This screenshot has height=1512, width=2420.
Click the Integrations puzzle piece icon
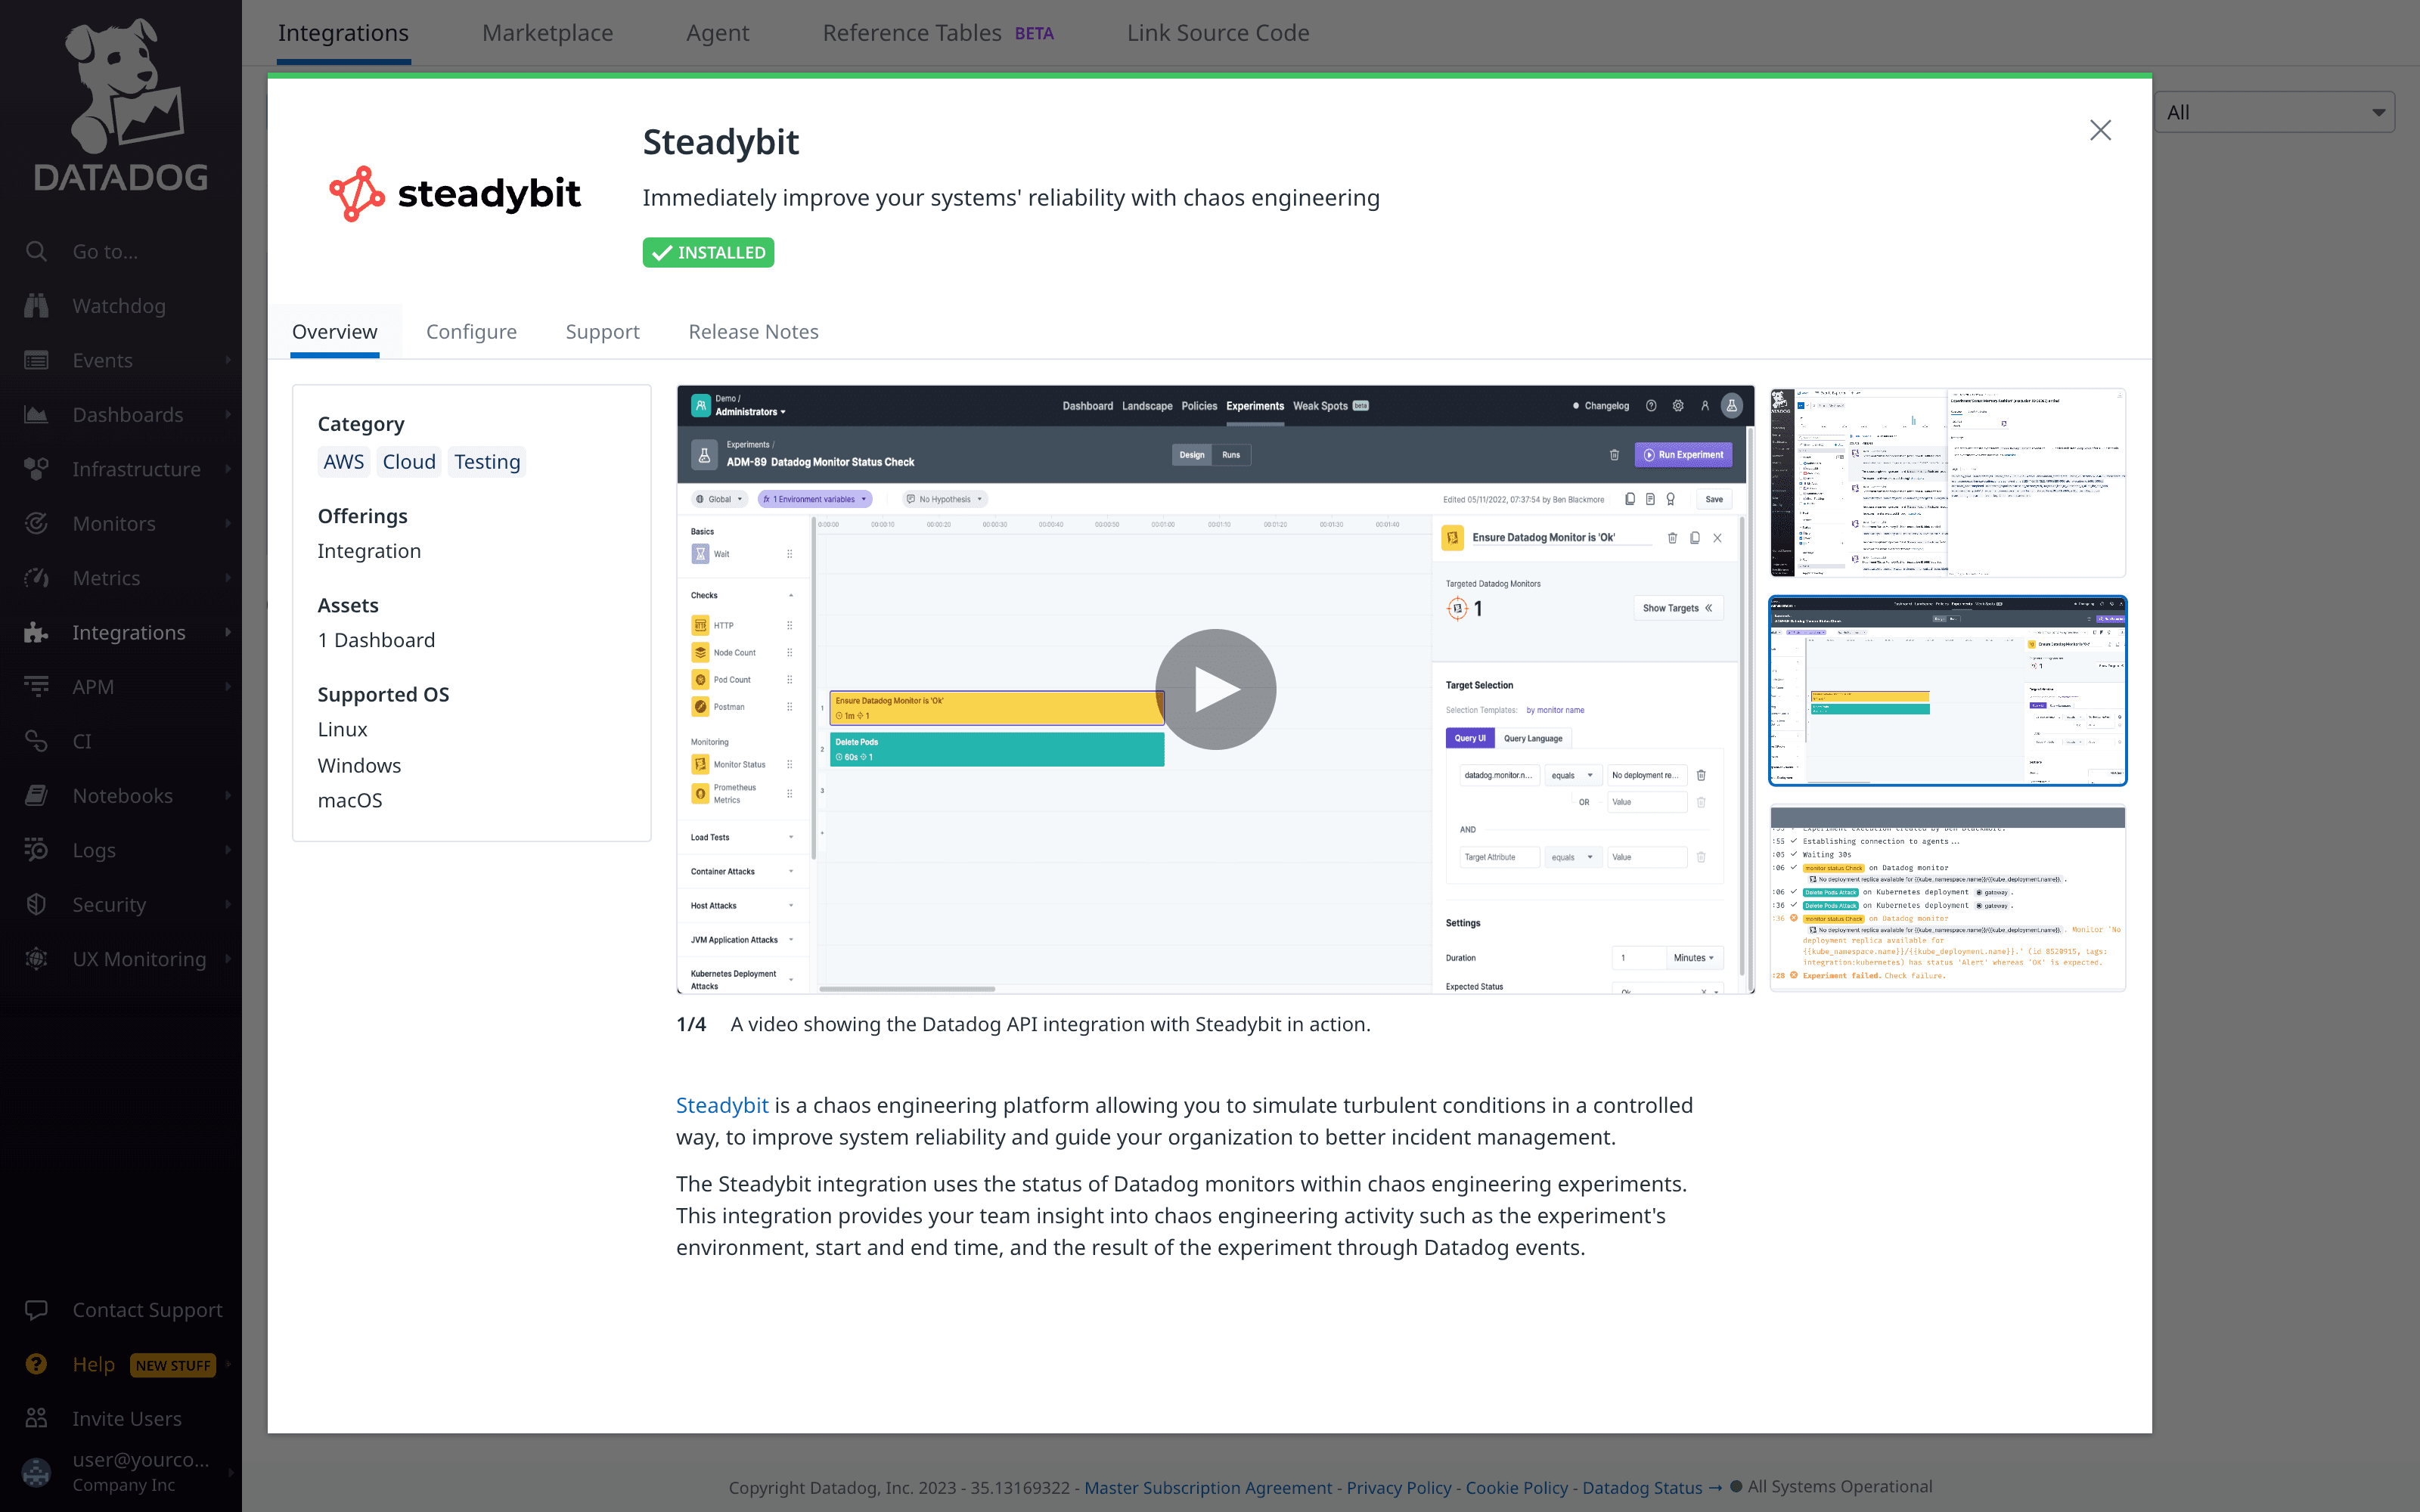[36, 632]
